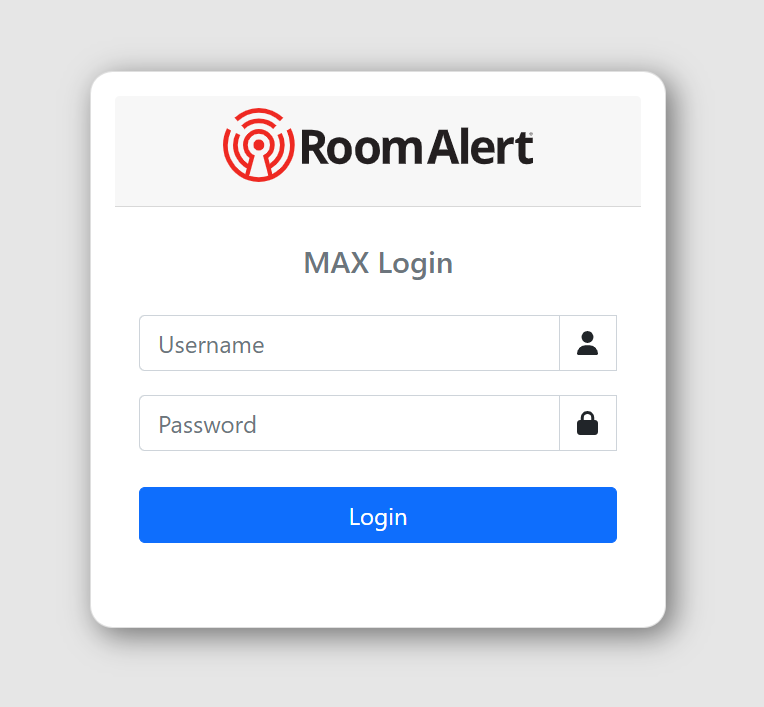Click the word MAX in the heading

336,263
